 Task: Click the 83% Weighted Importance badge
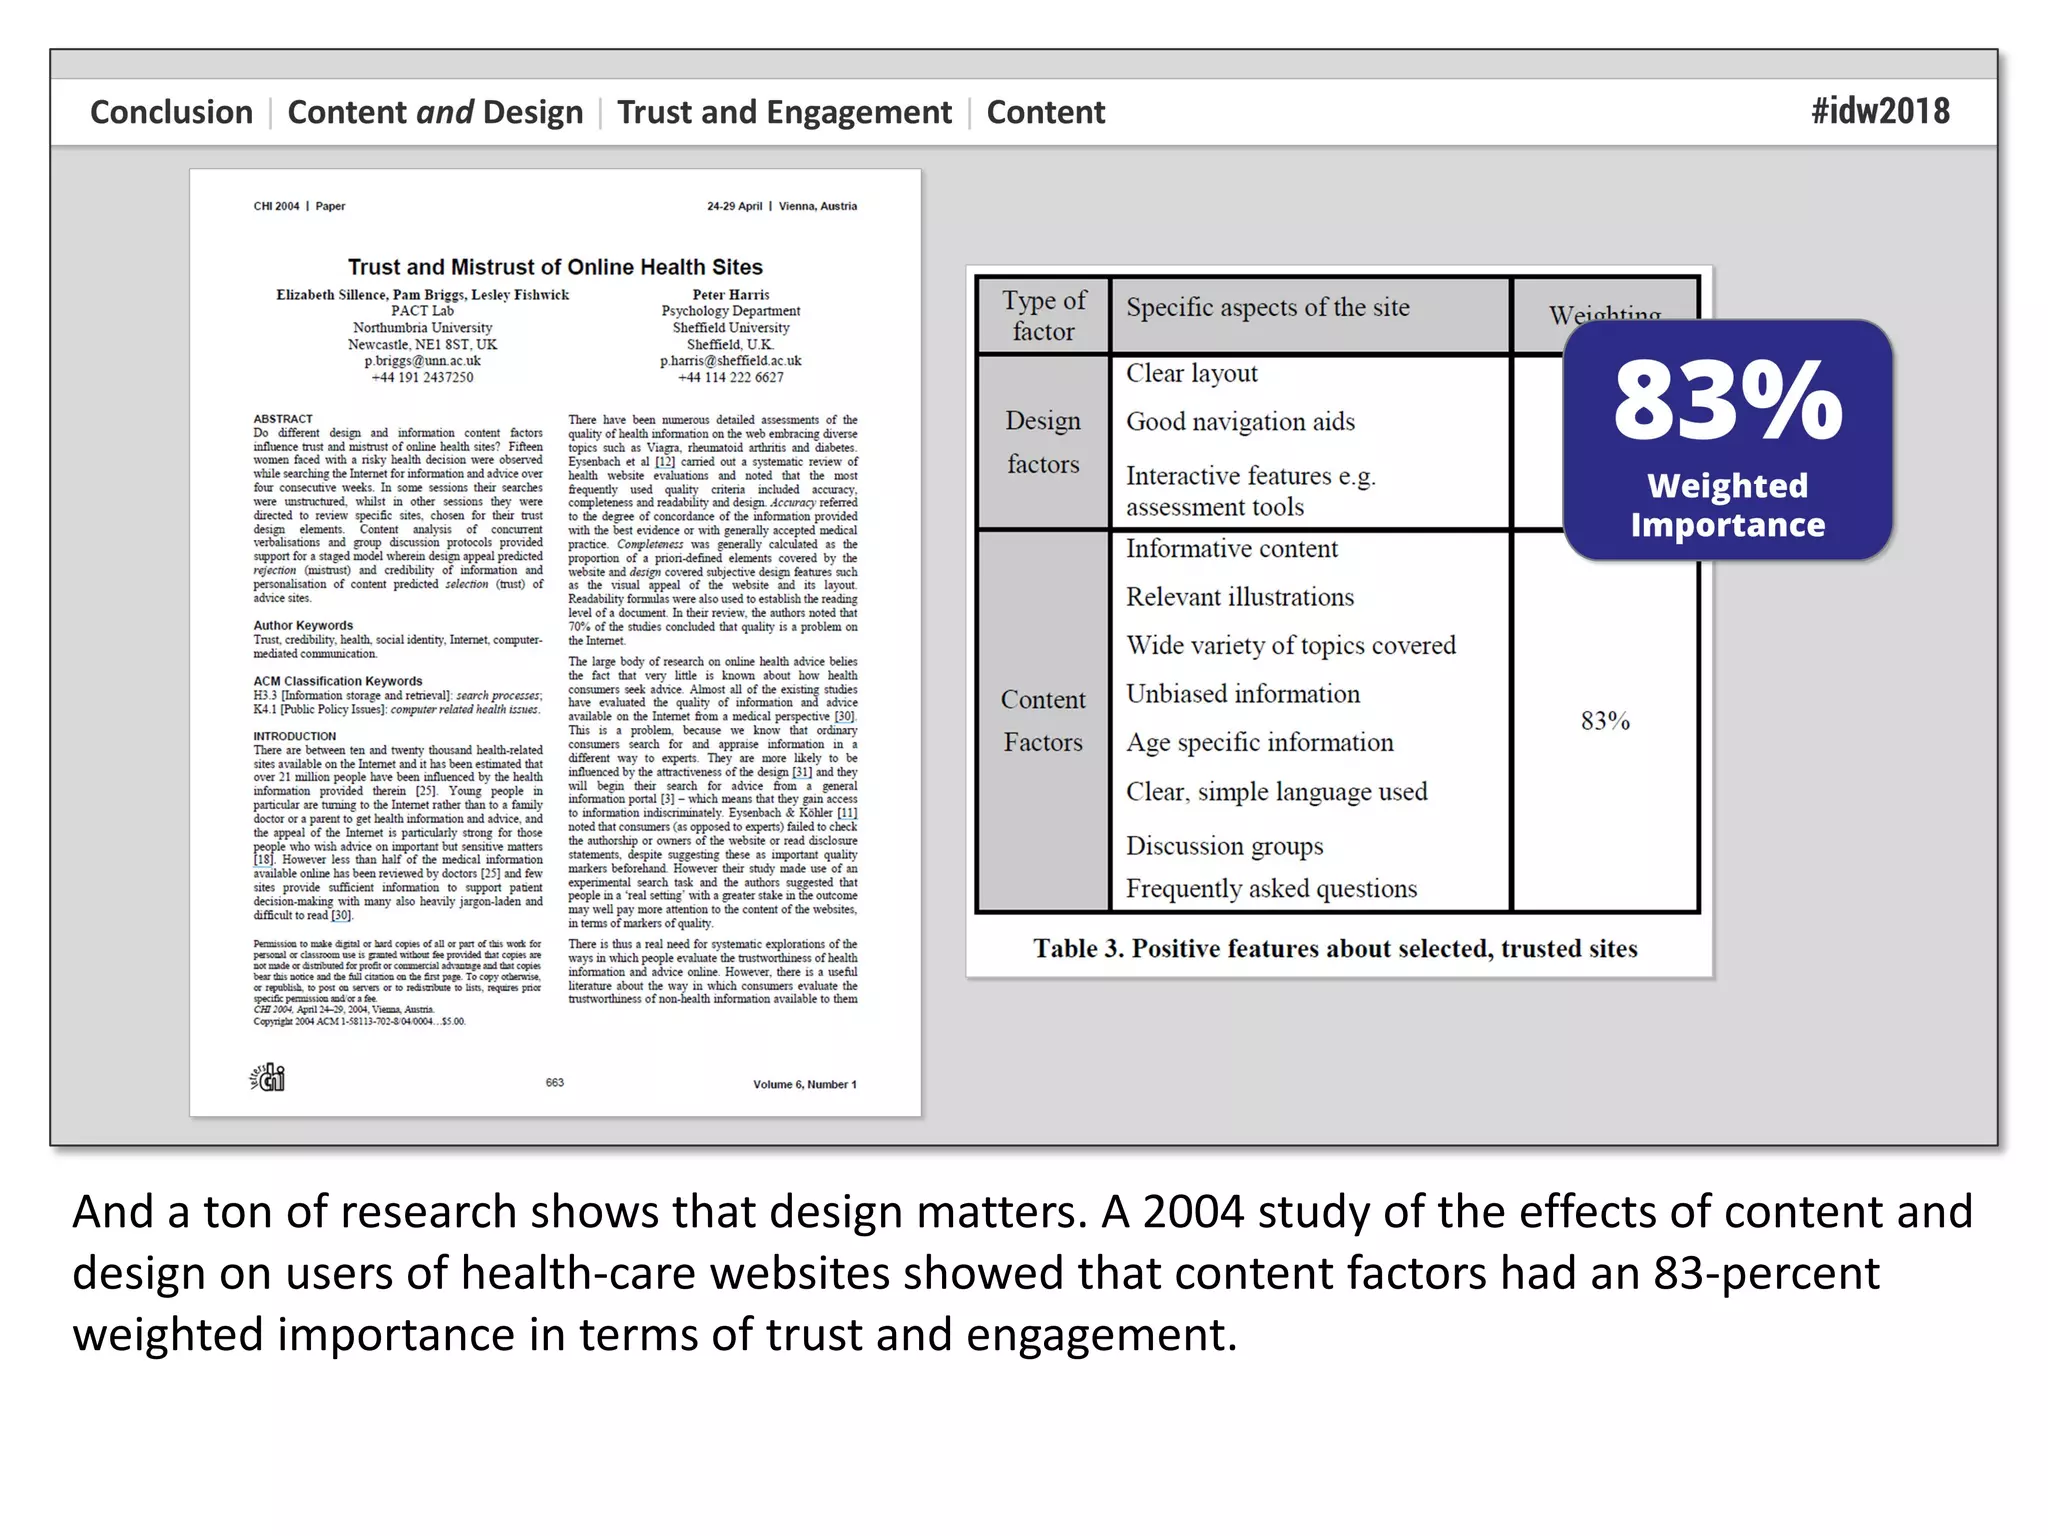[1727, 440]
